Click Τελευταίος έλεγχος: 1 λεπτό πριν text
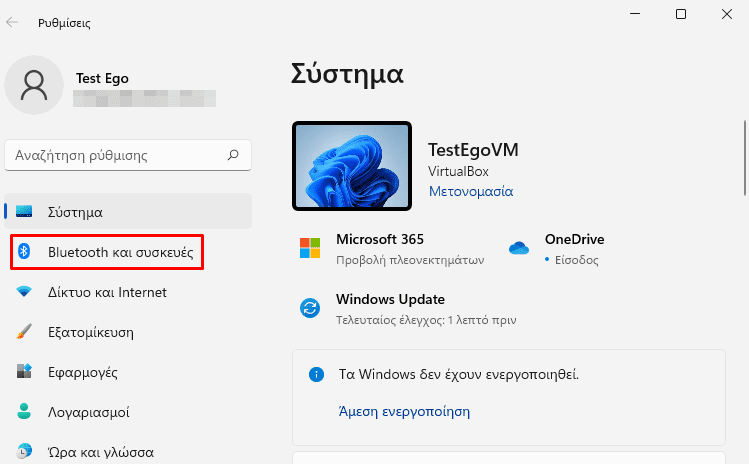The height and width of the screenshot is (464, 749). [426, 320]
